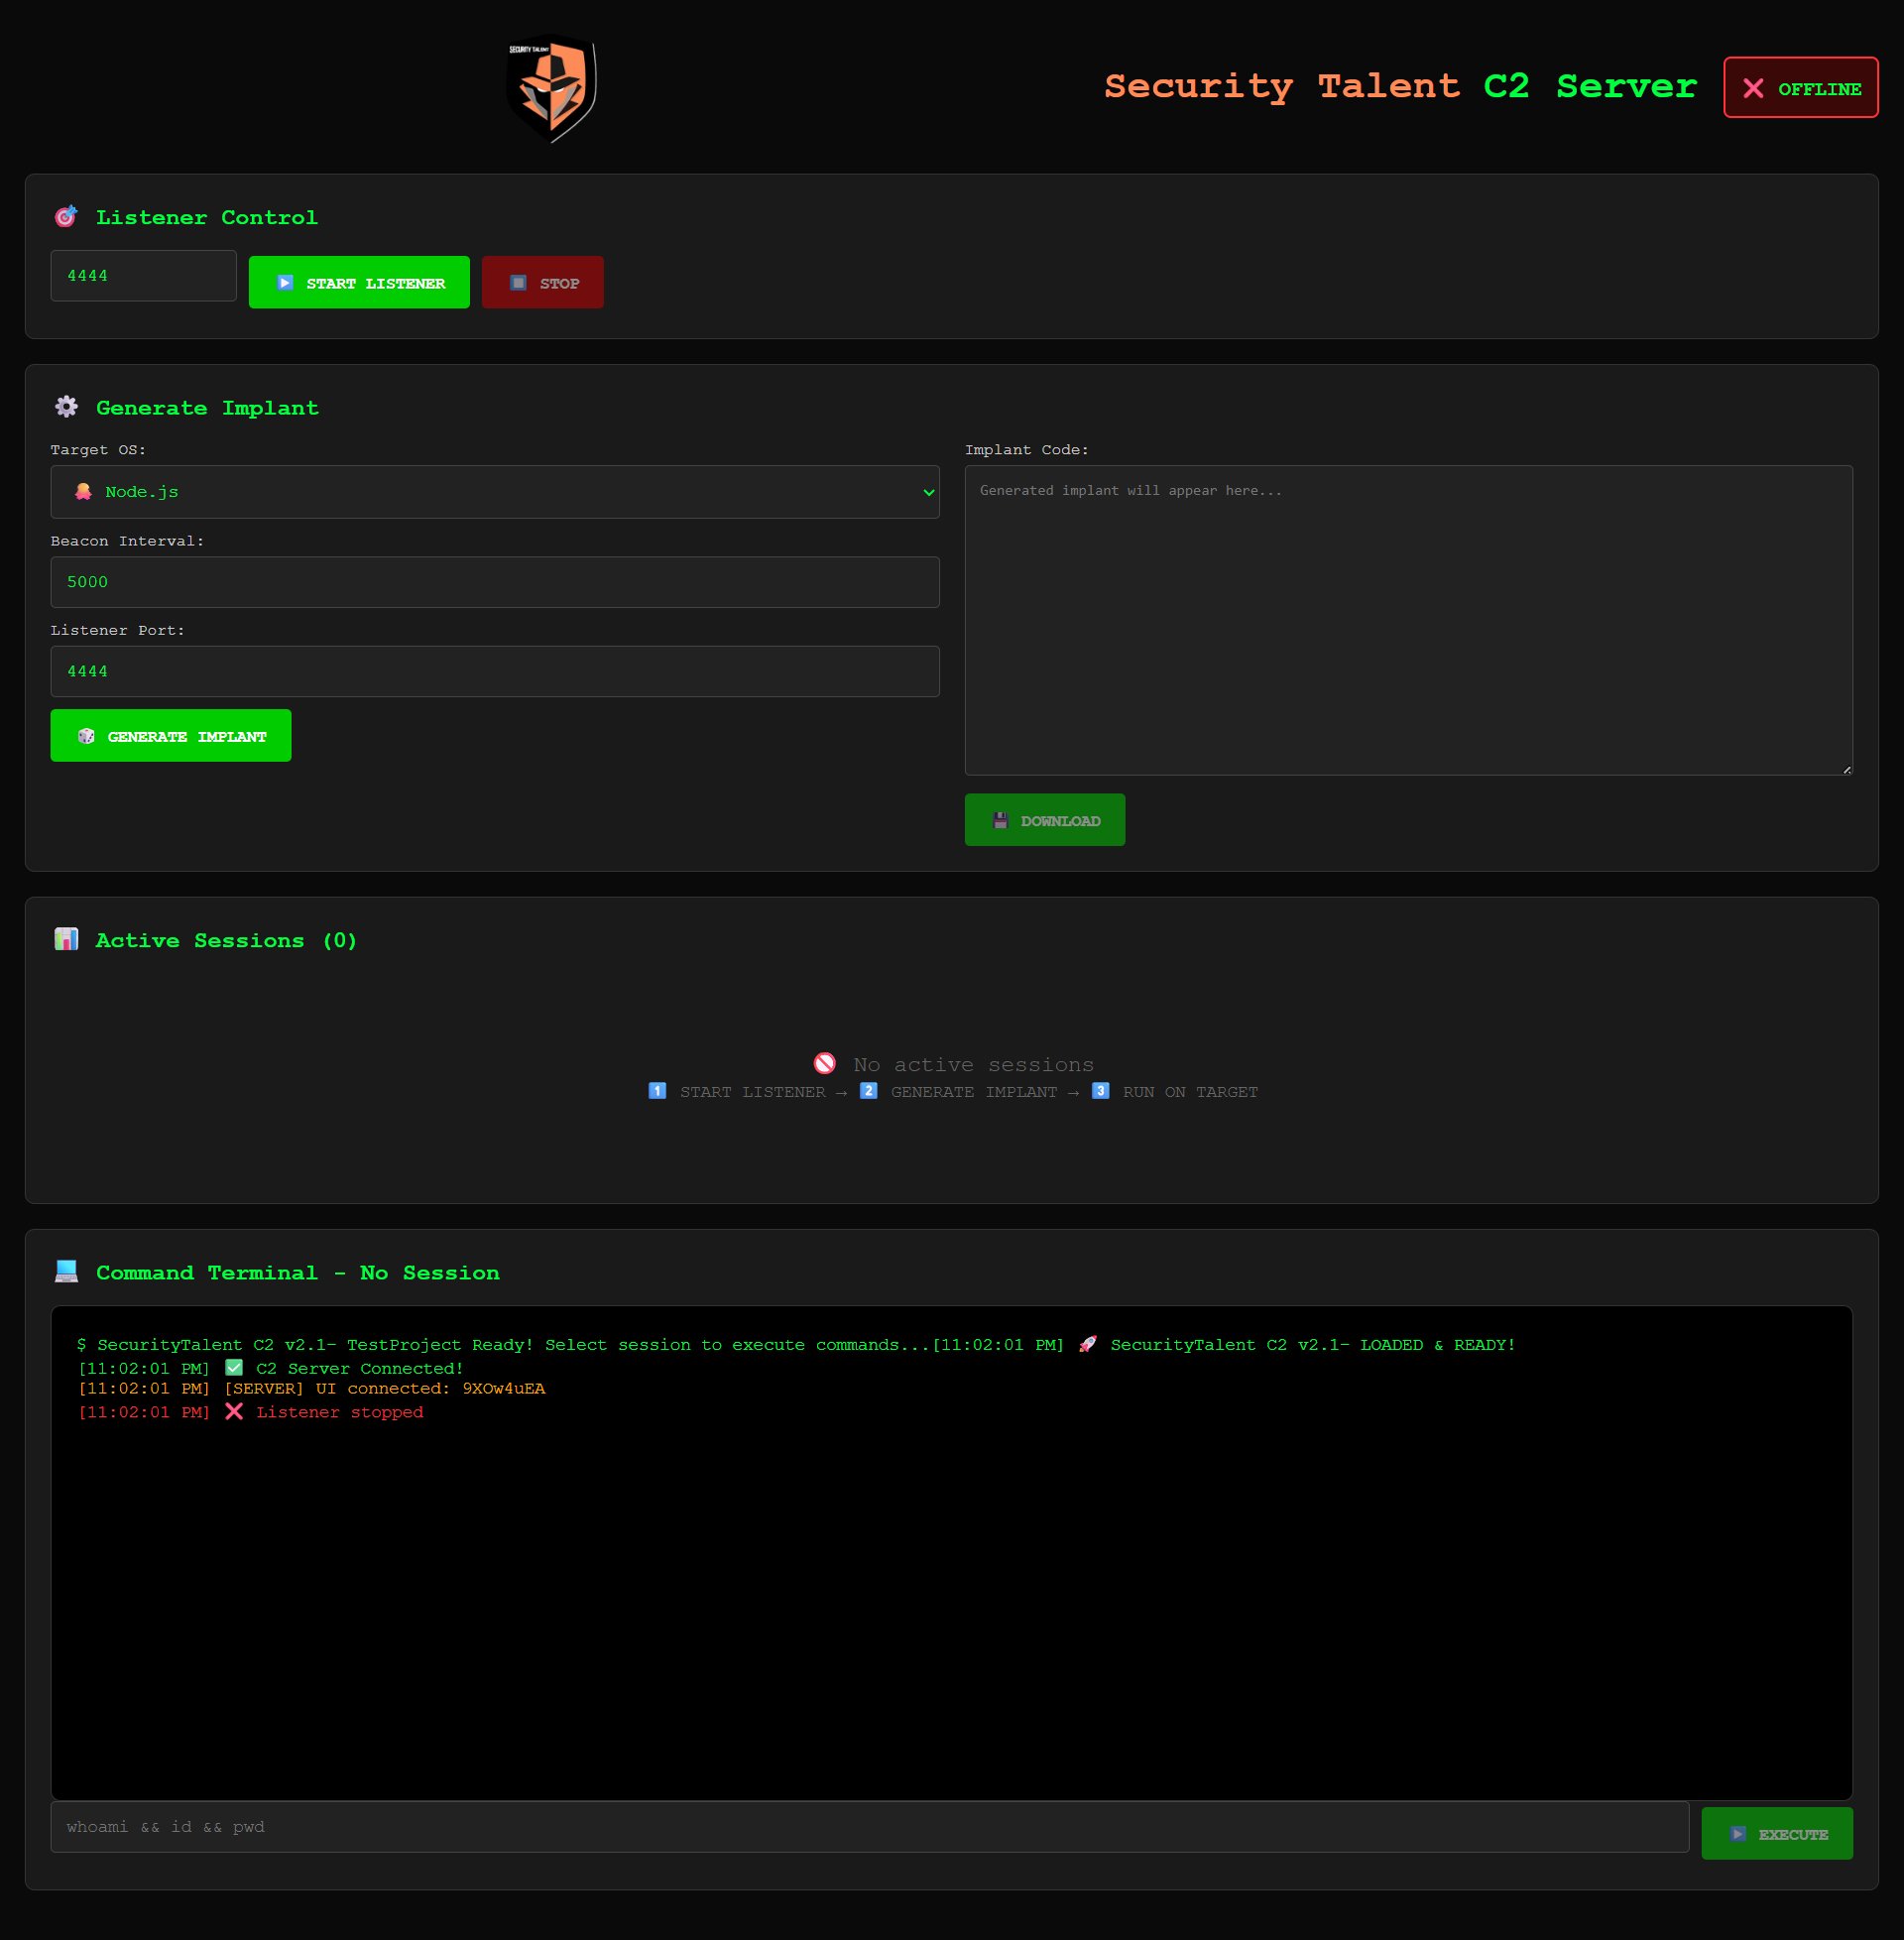1904x1940 pixels.
Task: Click the GENERATE IMPLANT button
Action: [x=171, y=736]
